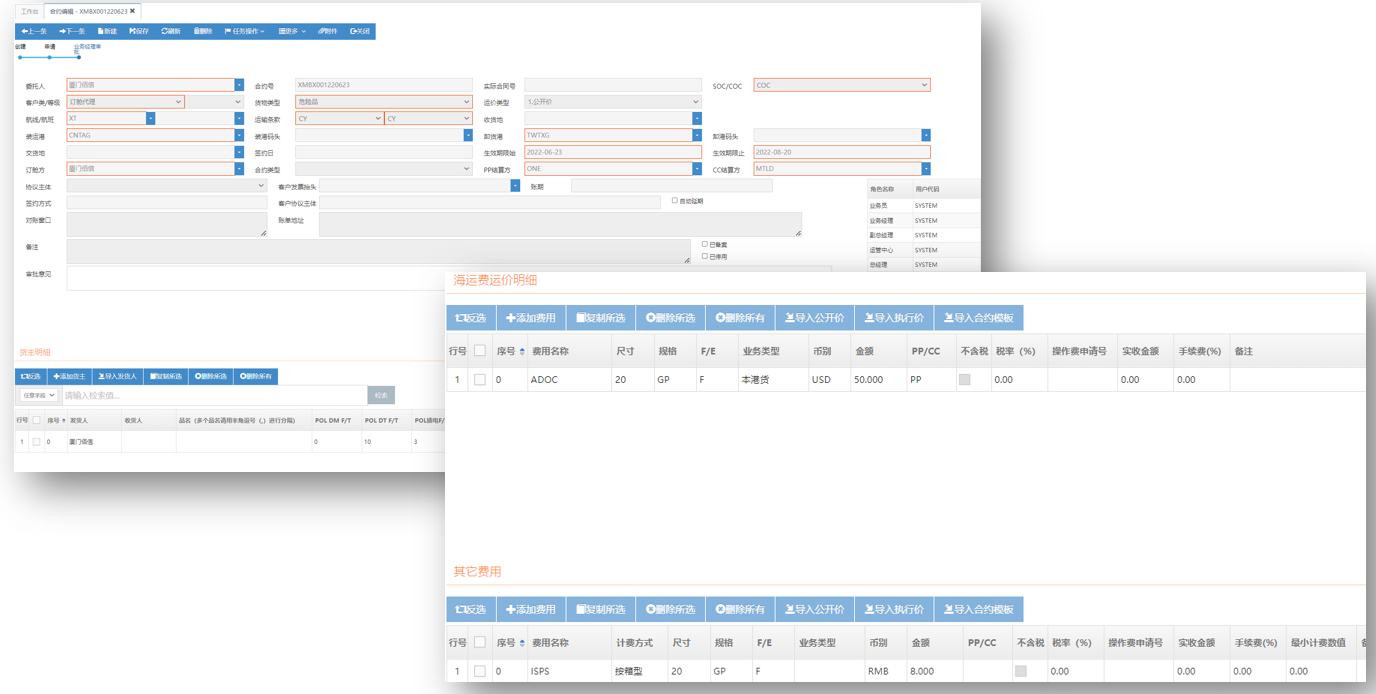Click the 检索 search button

(381, 395)
